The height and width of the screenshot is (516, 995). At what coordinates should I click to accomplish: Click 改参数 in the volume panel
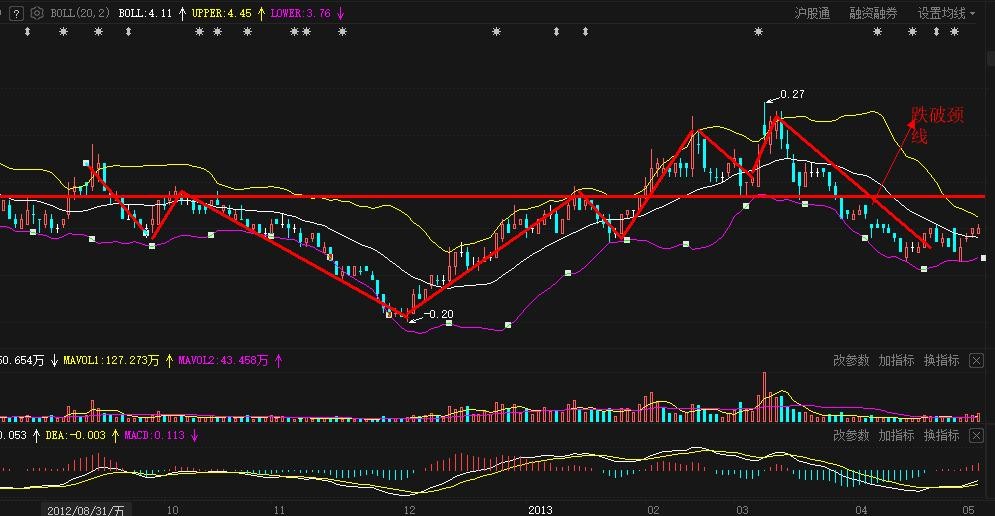[851, 361]
